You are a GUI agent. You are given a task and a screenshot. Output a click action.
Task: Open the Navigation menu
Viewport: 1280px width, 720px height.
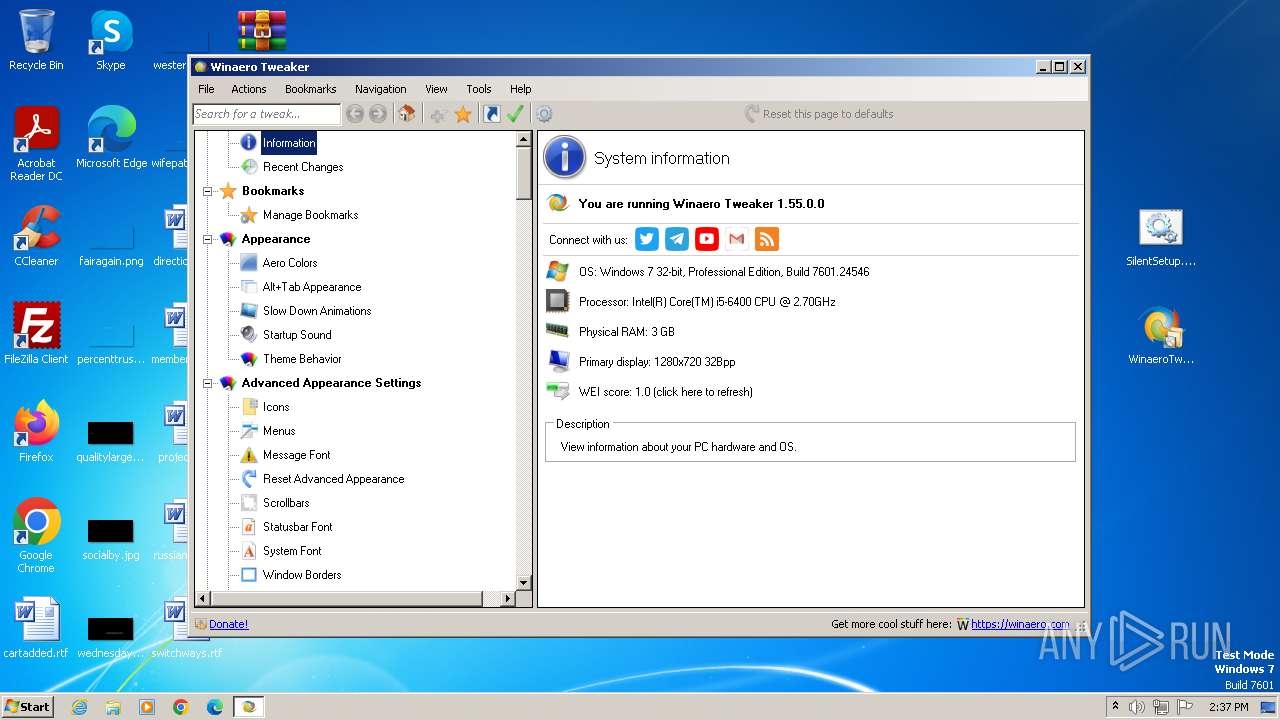coord(381,89)
